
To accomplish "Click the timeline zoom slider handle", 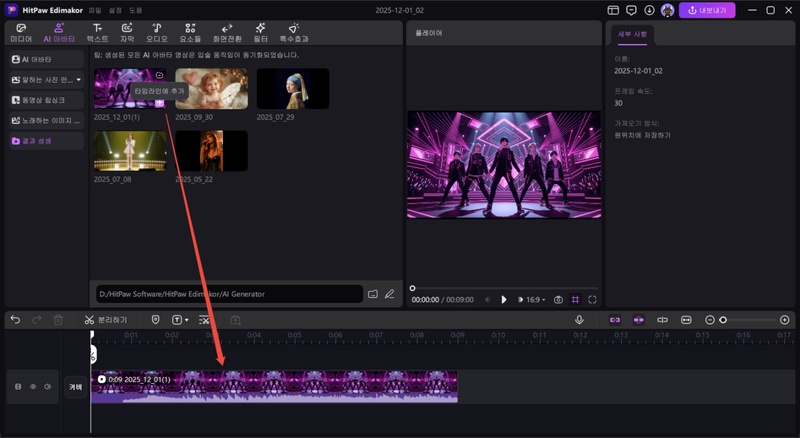I will 723,320.
